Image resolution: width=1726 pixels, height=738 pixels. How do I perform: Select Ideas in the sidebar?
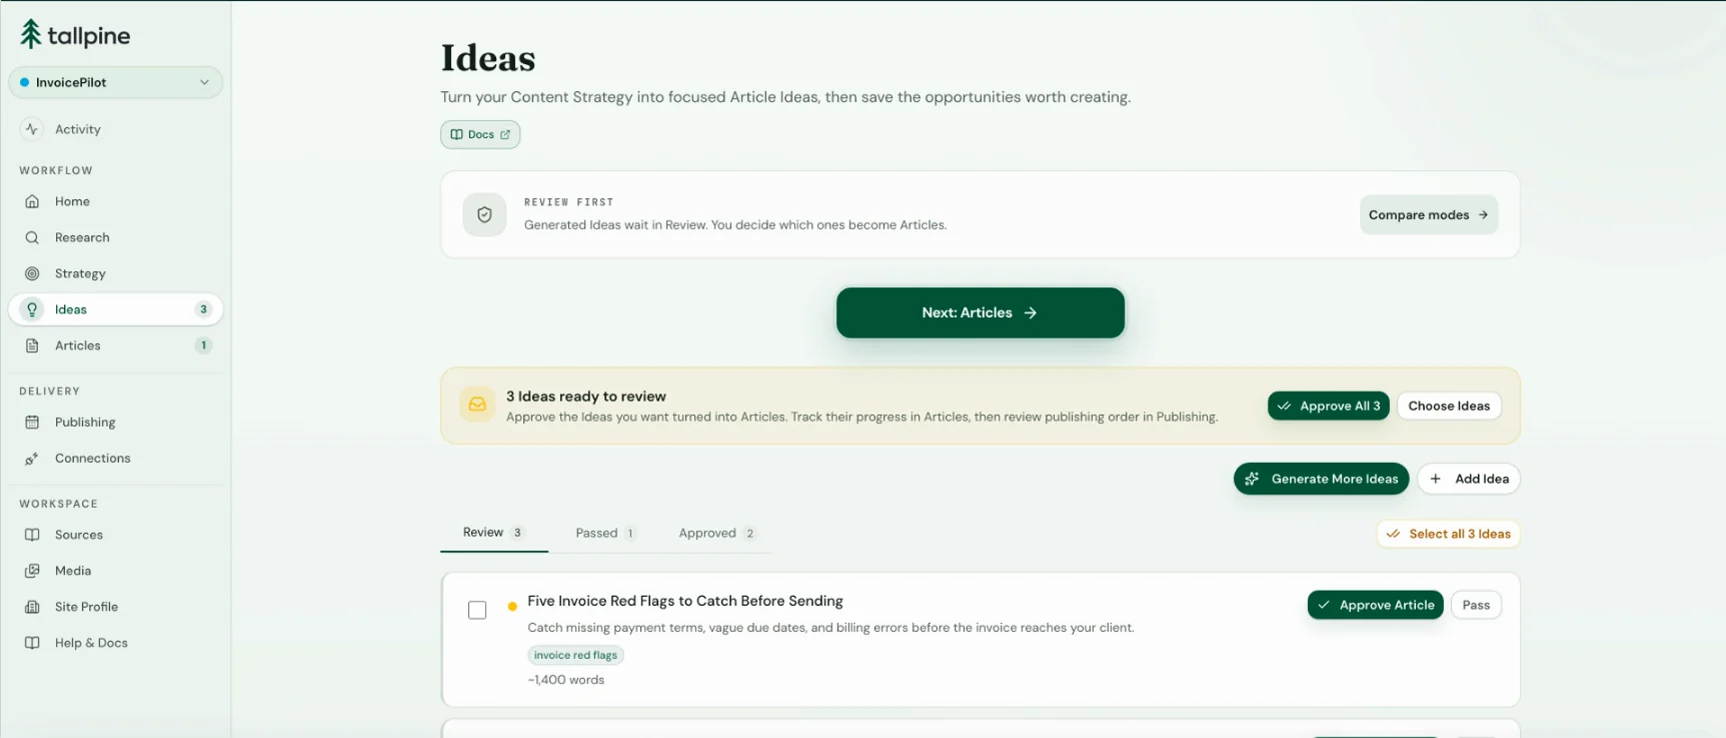coord(115,309)
